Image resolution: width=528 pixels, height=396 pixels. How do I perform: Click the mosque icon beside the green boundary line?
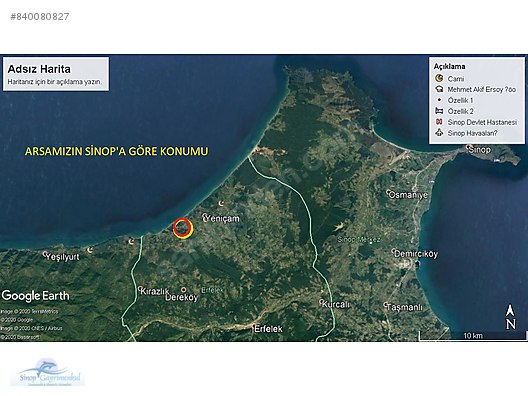click(x=131, y=241)
